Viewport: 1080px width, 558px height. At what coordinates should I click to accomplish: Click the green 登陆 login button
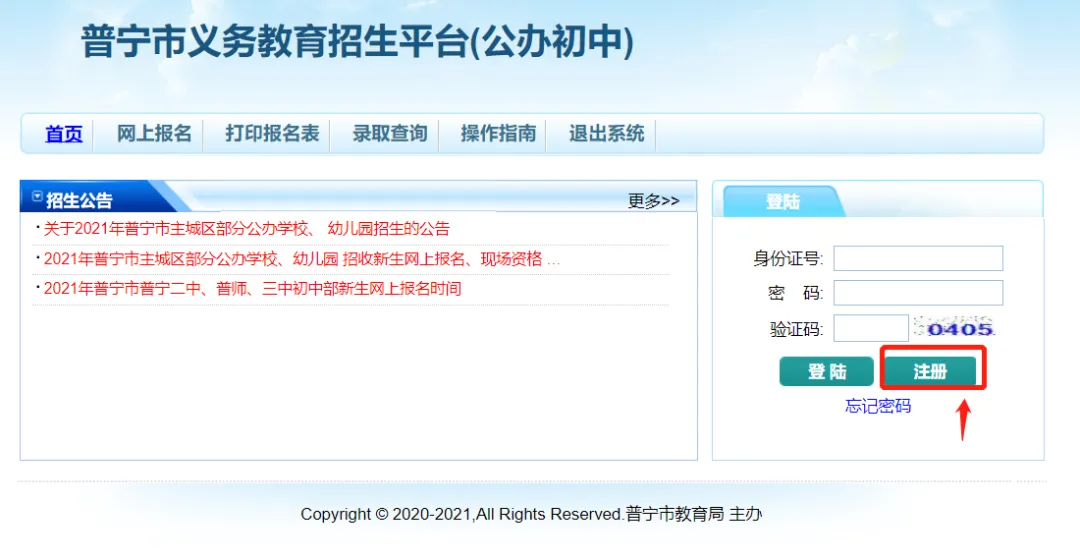point(827,371)
